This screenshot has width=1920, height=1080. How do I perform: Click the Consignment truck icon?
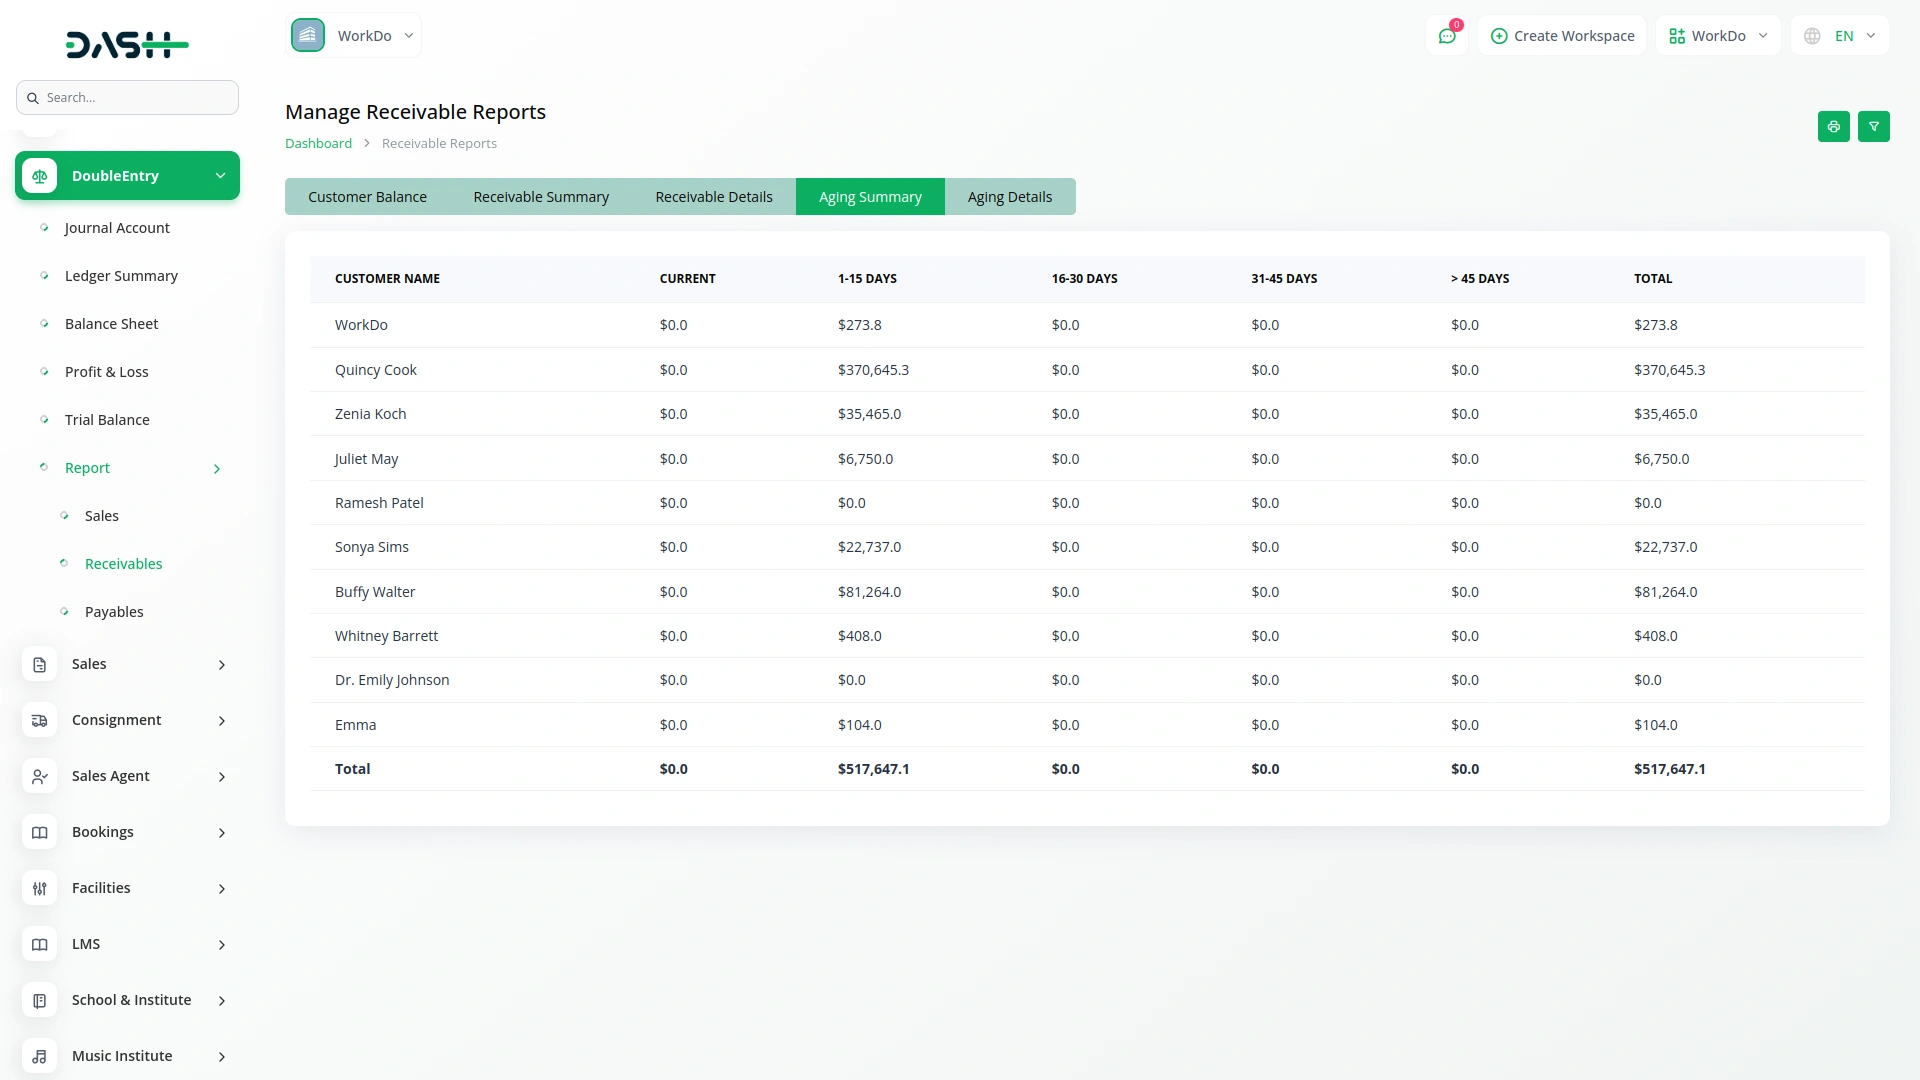[x=40, y=720]
